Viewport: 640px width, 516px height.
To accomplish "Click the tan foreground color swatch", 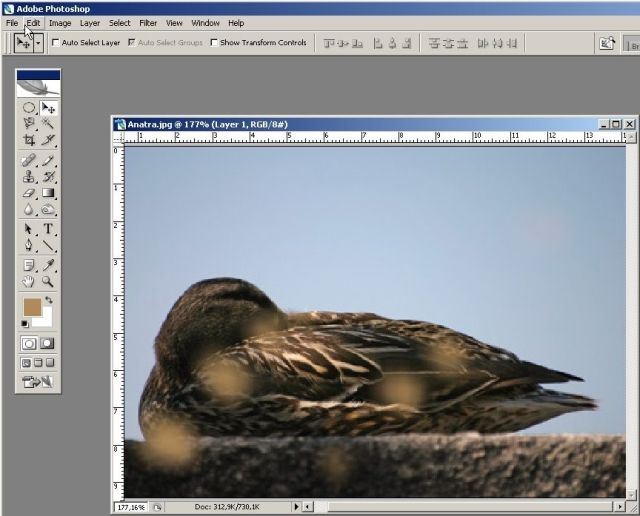I will [33, 307].
